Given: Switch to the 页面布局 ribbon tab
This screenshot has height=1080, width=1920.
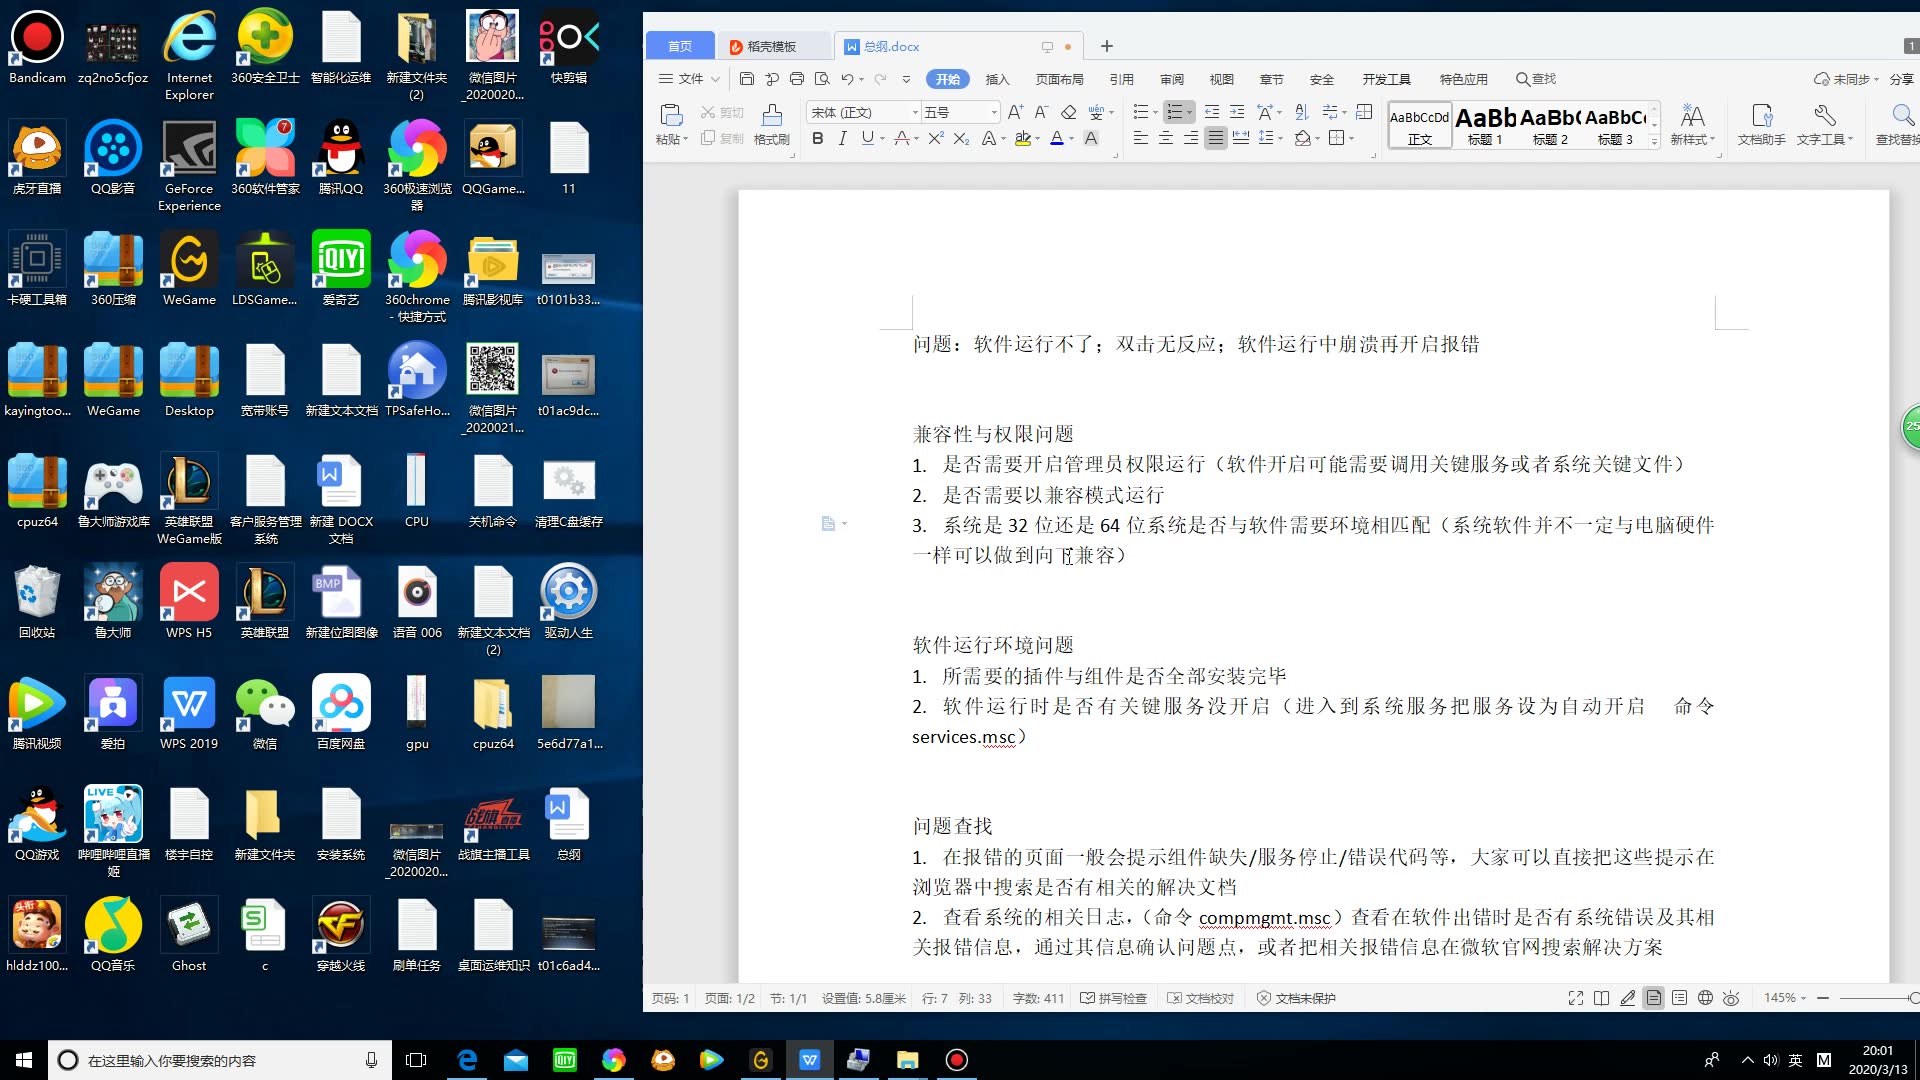Looking at the screenshot, I should [1059, 79].
